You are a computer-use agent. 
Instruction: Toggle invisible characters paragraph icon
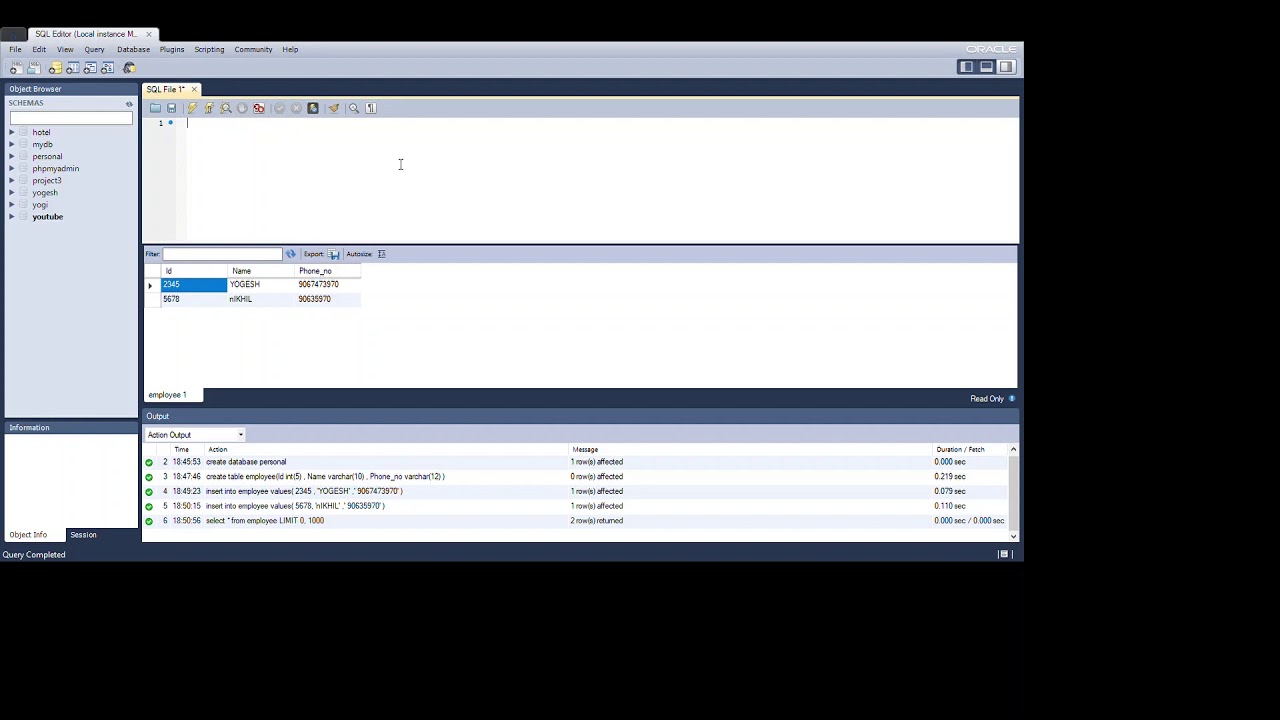click(371, 108)
